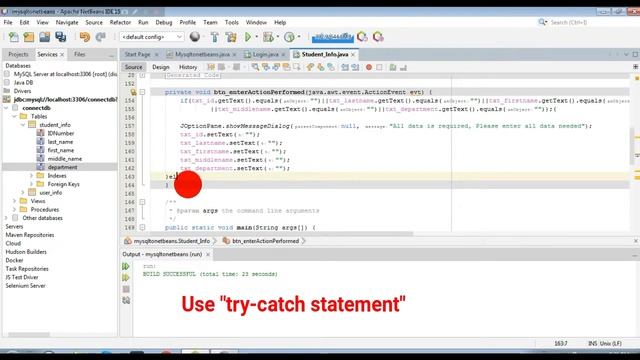Open the Run Project dropdown arrow
The image size is (640, 360).
(257, 37)
